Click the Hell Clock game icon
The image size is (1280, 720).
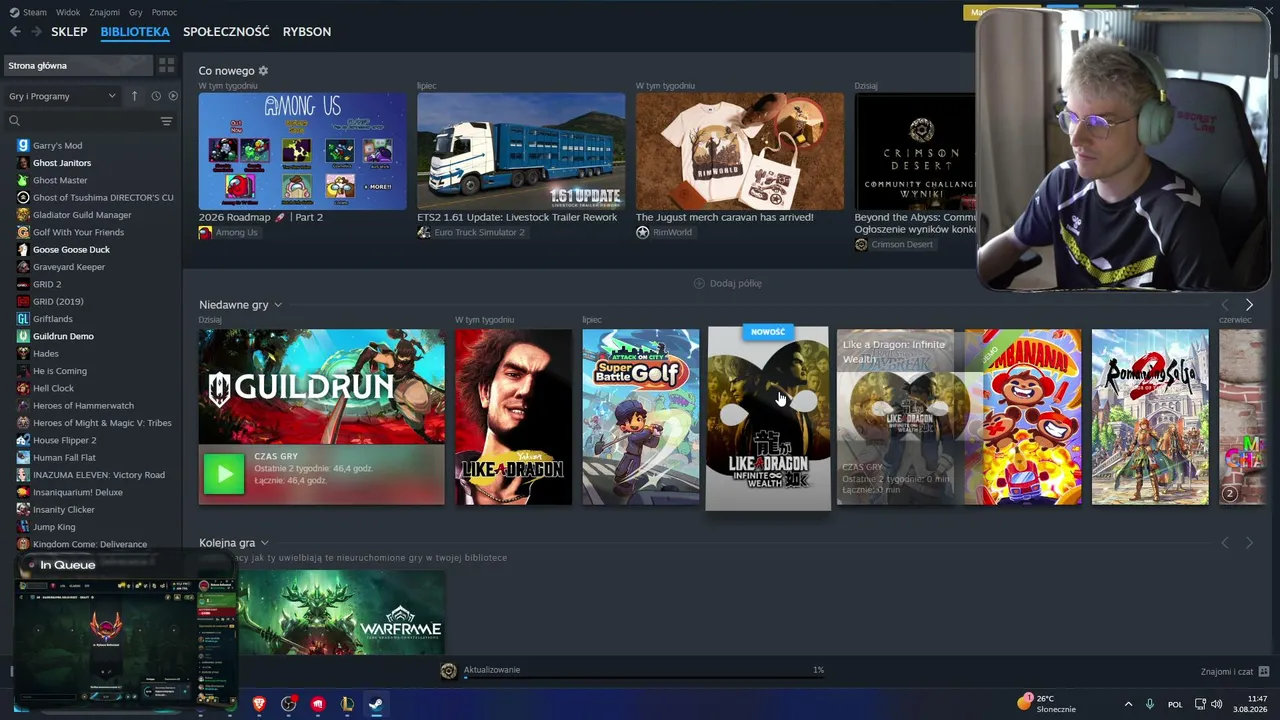click(x=23, y=388)
